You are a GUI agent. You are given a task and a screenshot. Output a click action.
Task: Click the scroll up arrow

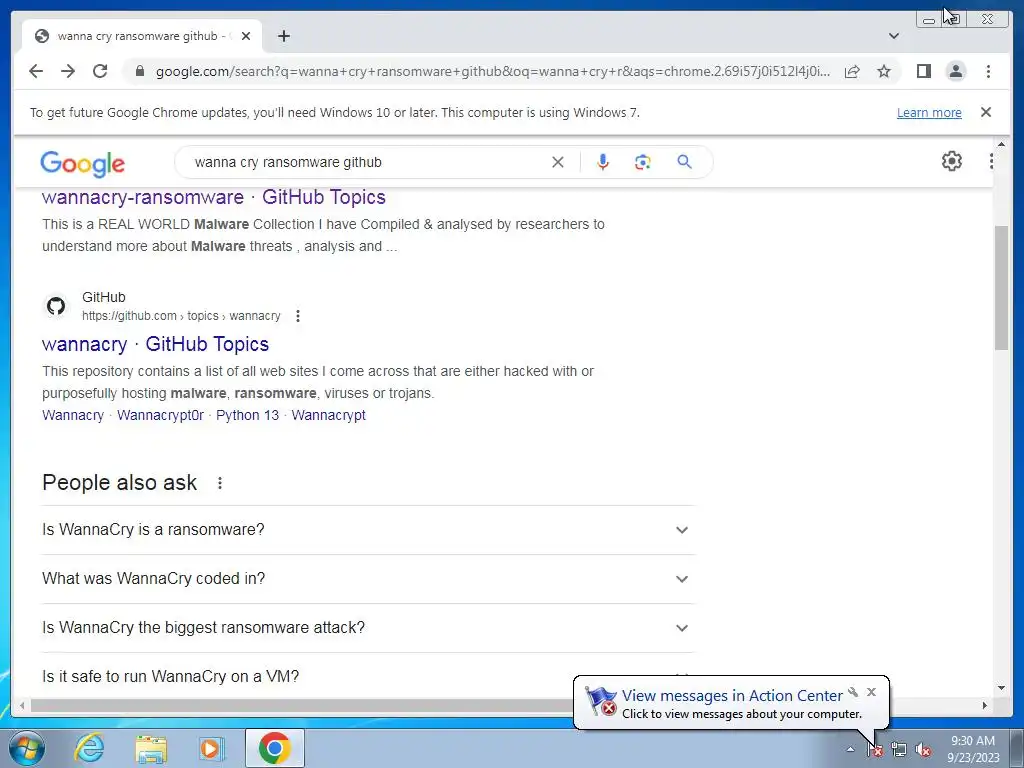coord(1001,144)
